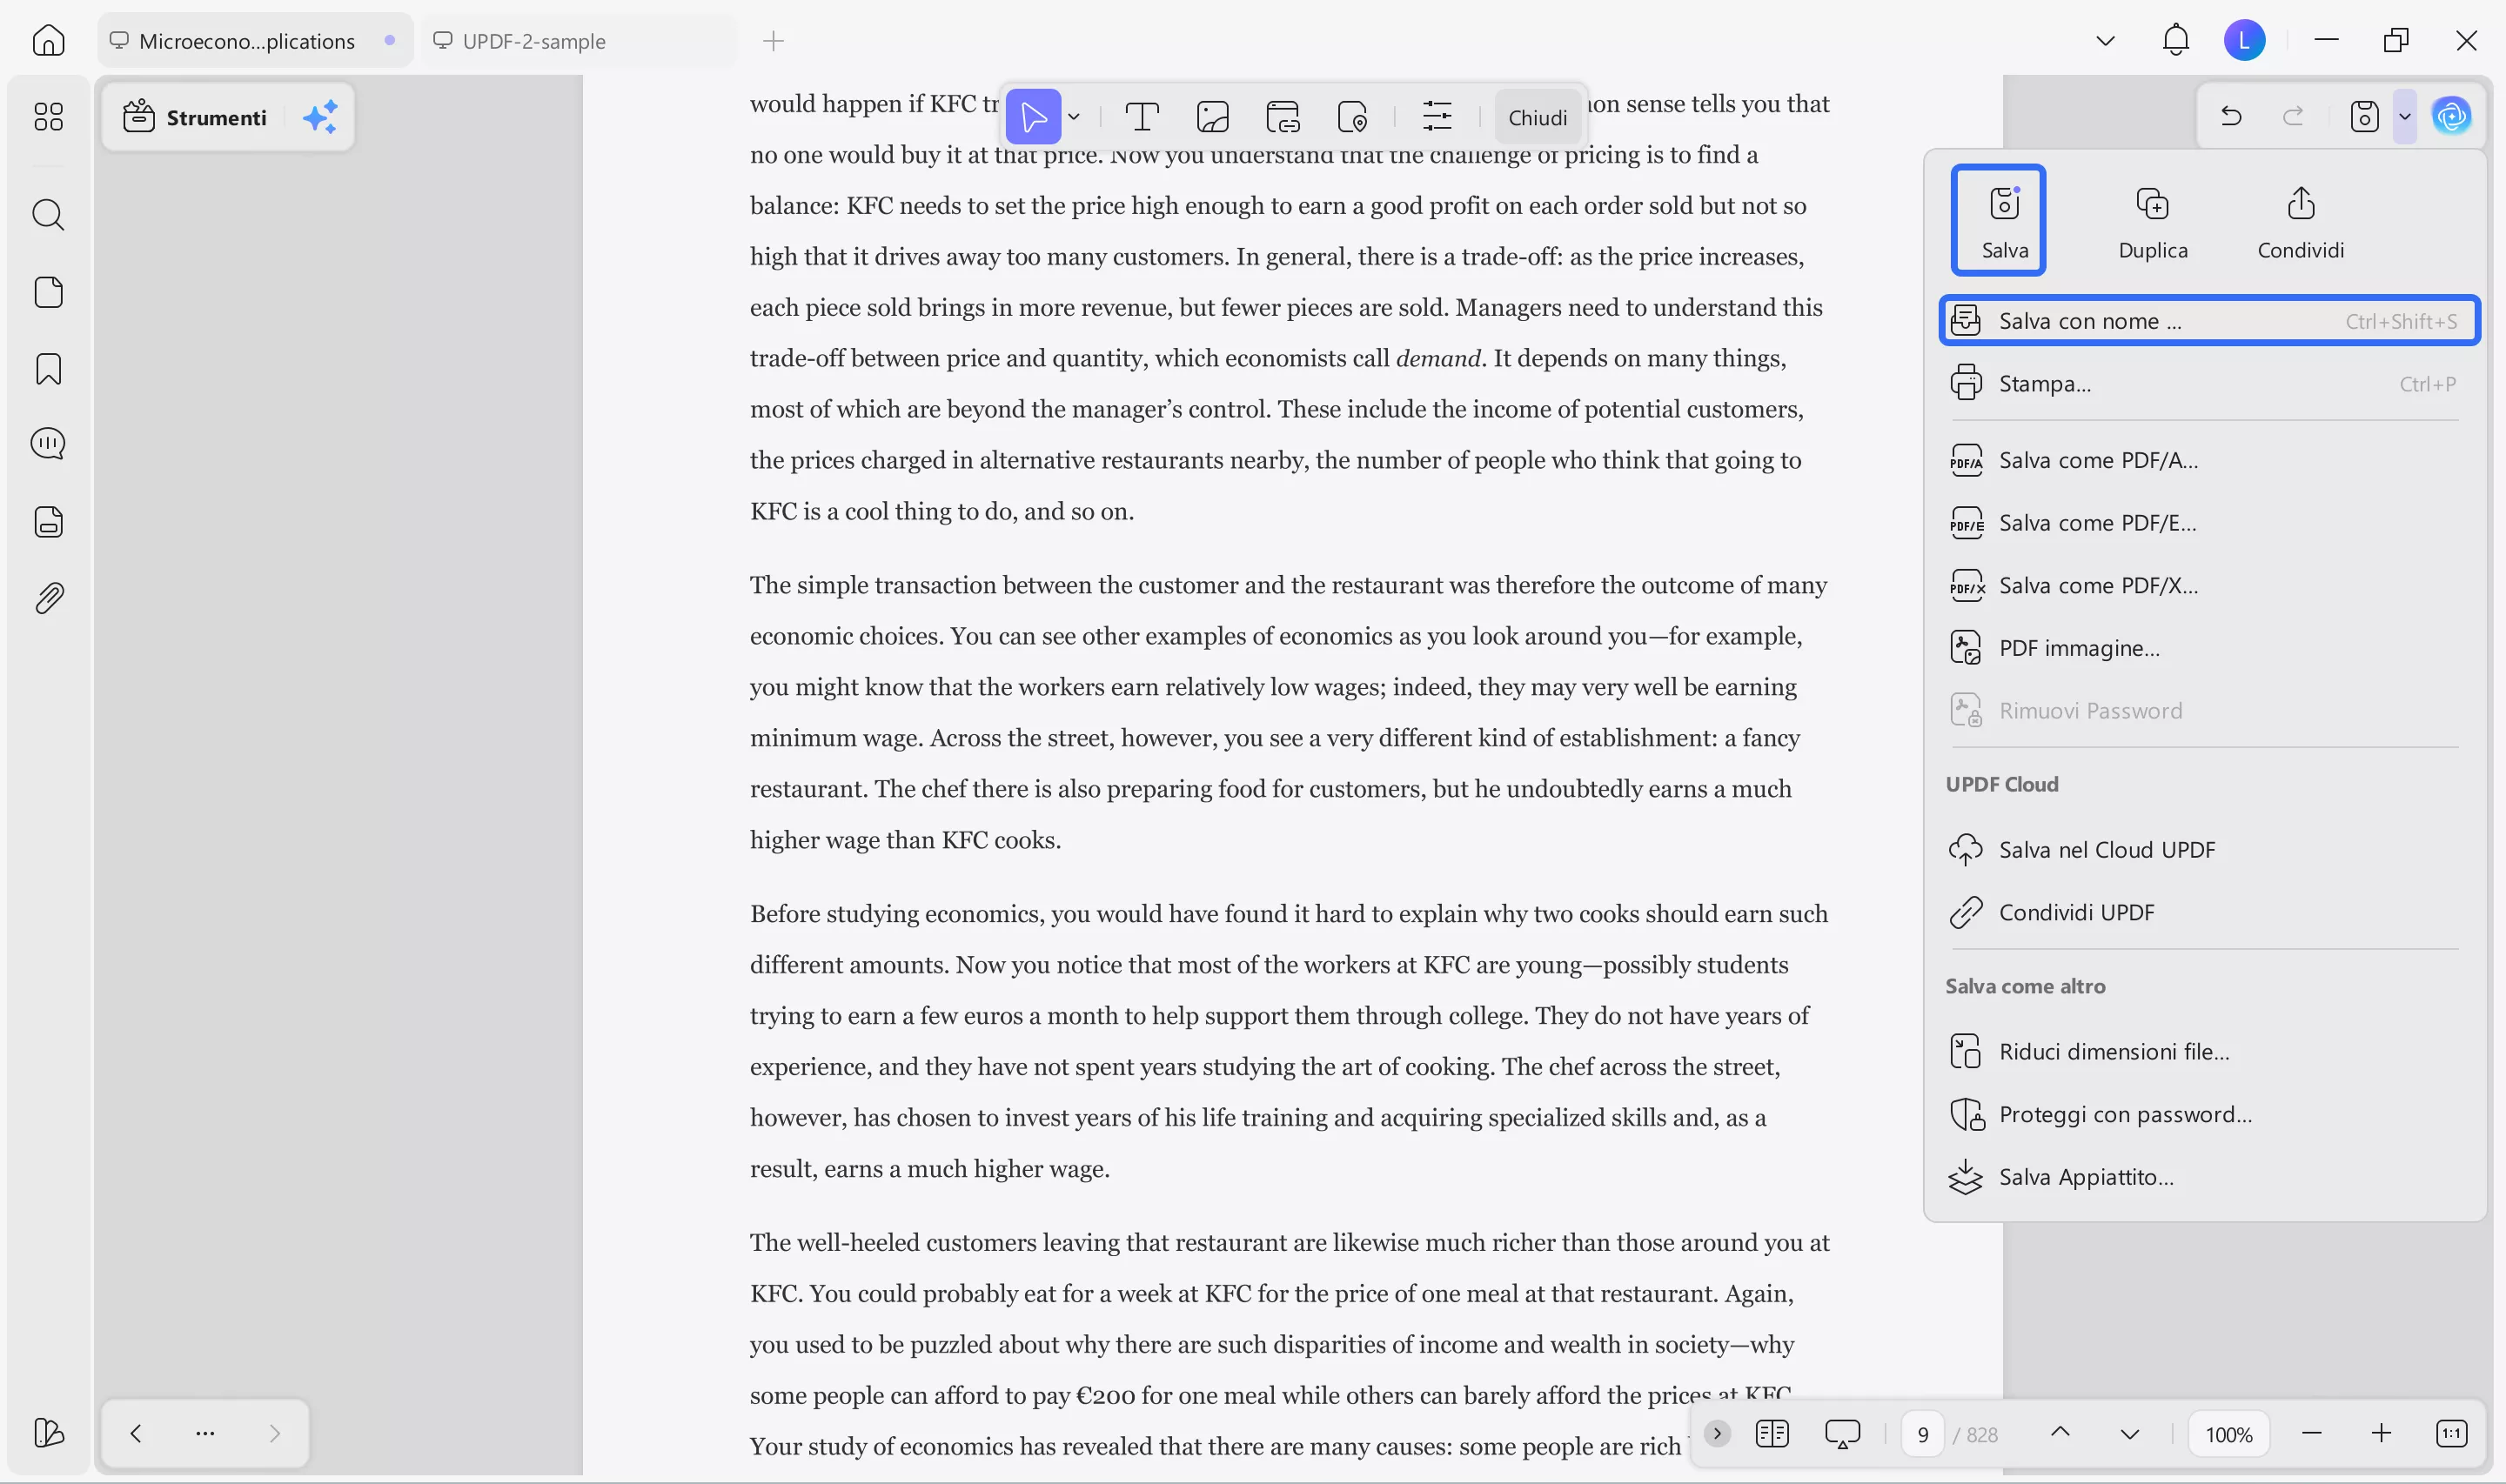Open the Search panel in left sidebar

(48, 214)
